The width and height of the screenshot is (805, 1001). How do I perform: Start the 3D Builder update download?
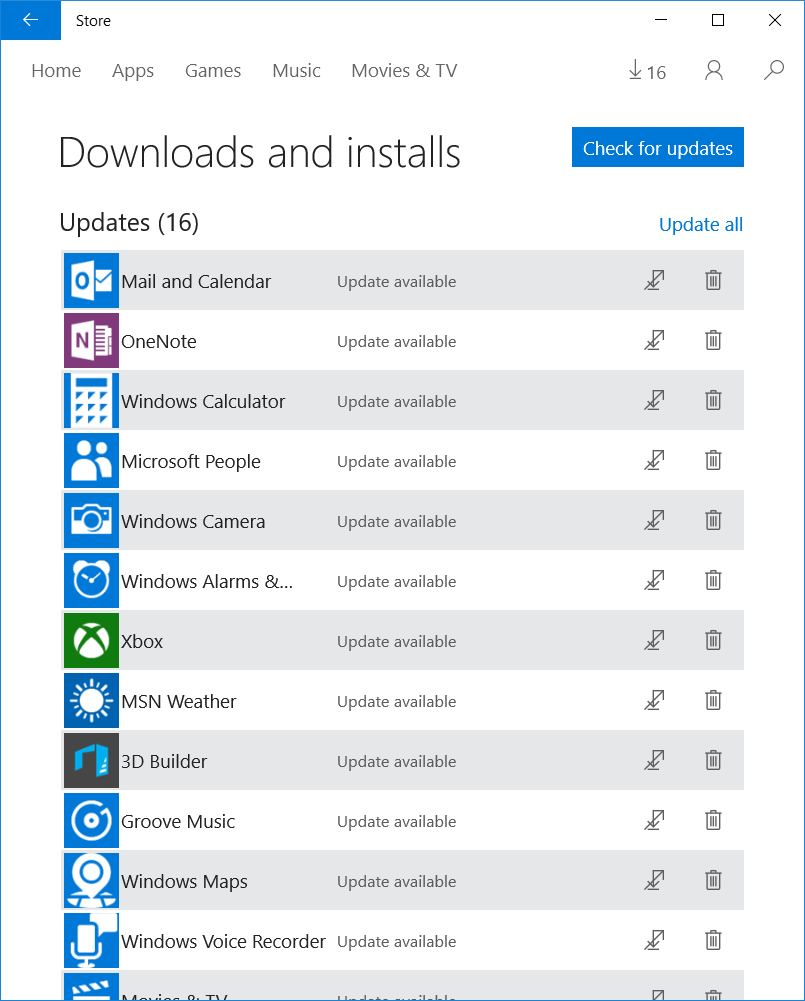coord(654,760)
